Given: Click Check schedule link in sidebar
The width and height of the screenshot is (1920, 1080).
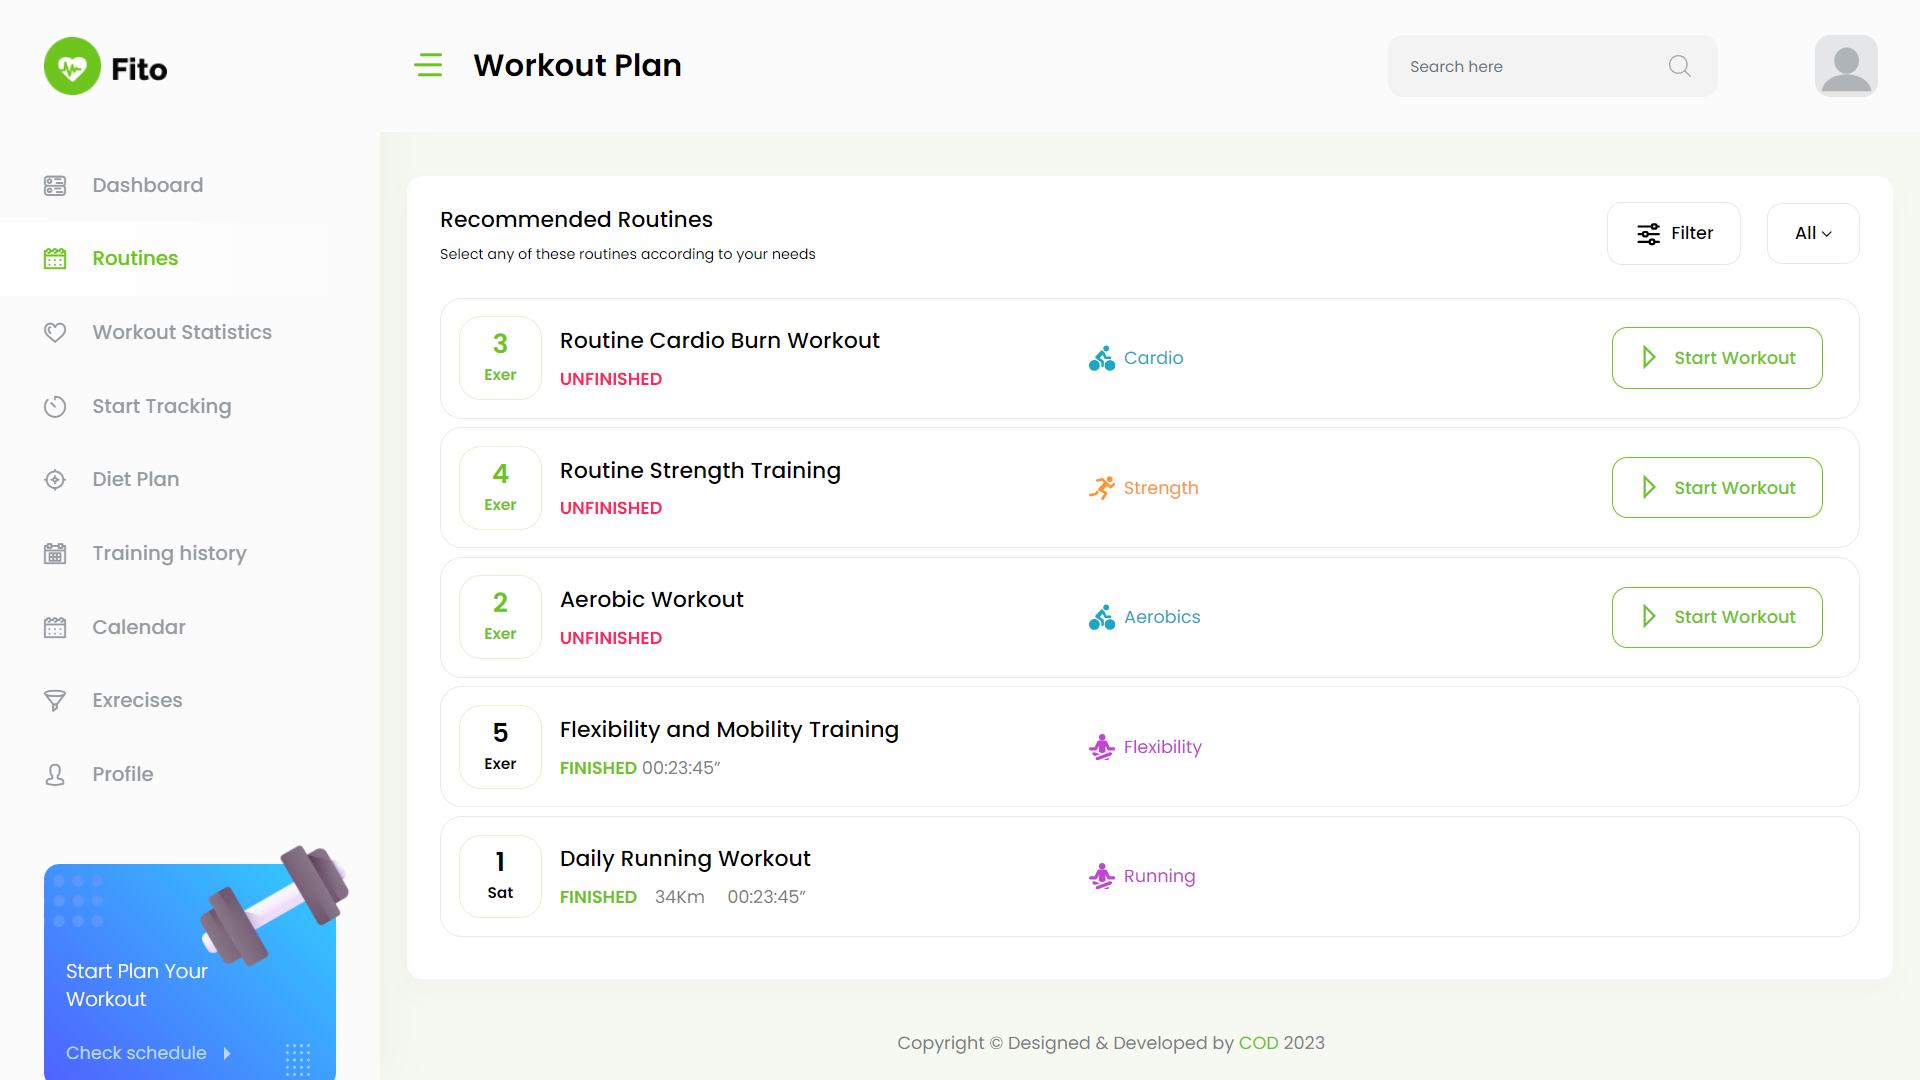Looking at the screenshot, I should (x=136, y=1052).
